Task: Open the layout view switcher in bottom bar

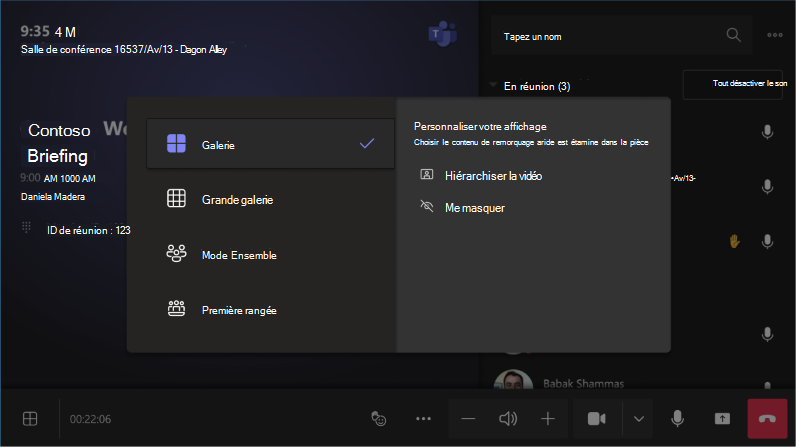Action: coord(30,419)
